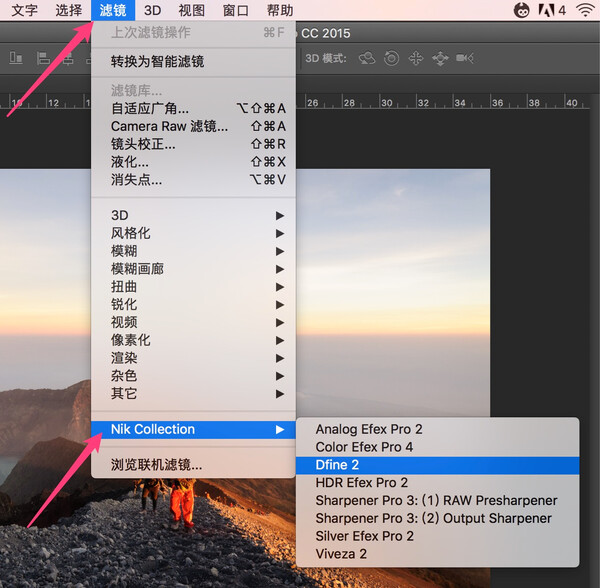Choose 镜头校正... menu item
The width and height of the screenshot is (600, 588).
pyautogui.click(x=193, y=144)
